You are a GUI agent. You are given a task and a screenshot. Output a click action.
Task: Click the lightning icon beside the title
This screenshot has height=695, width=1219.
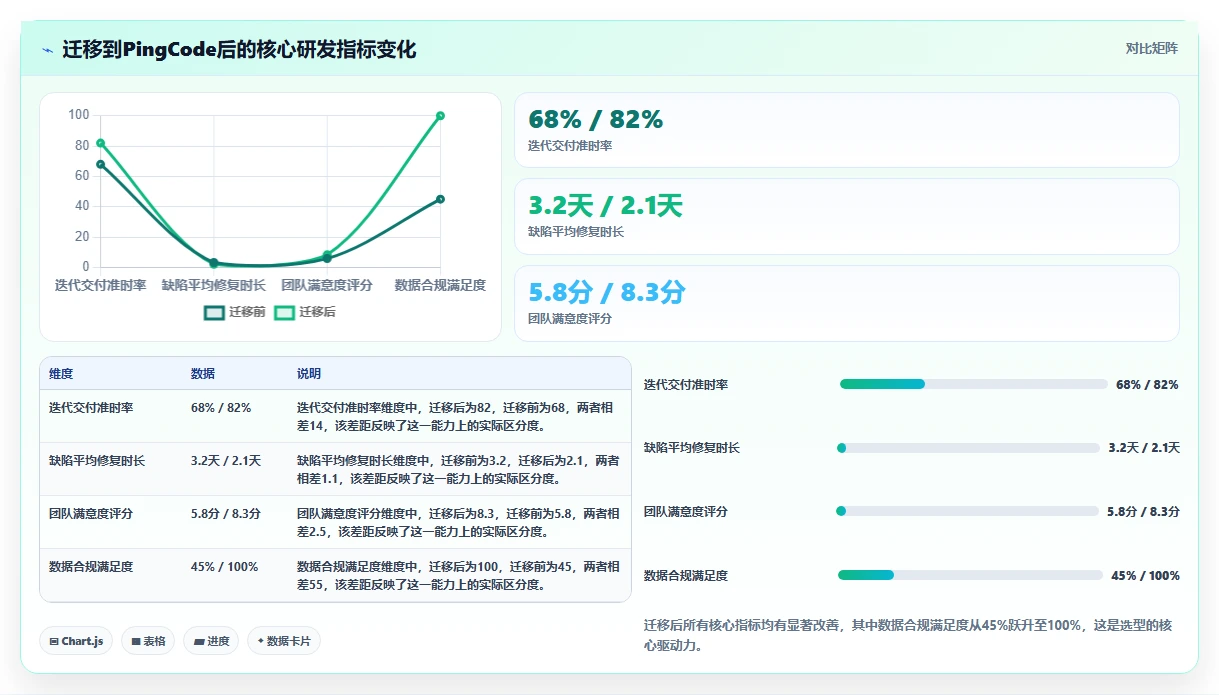pyautogui.click(x=47, y=50)
